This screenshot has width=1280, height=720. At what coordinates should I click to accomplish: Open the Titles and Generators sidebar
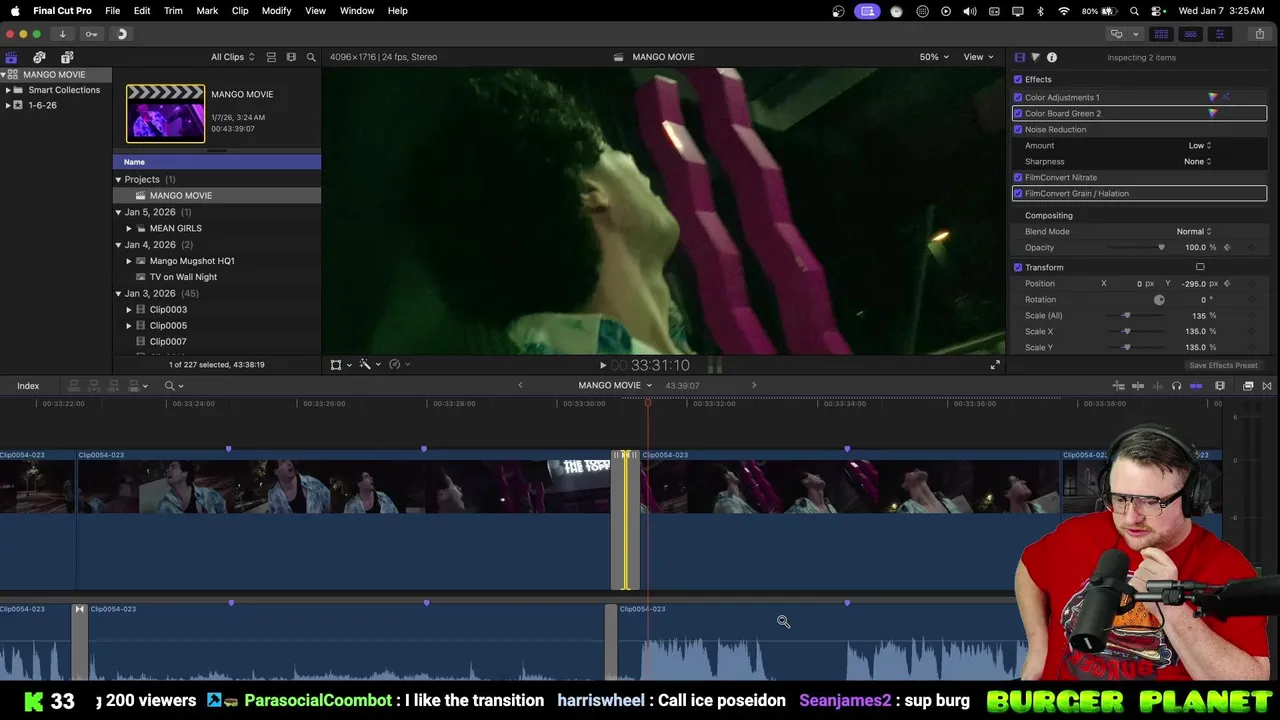click(67, 57)
